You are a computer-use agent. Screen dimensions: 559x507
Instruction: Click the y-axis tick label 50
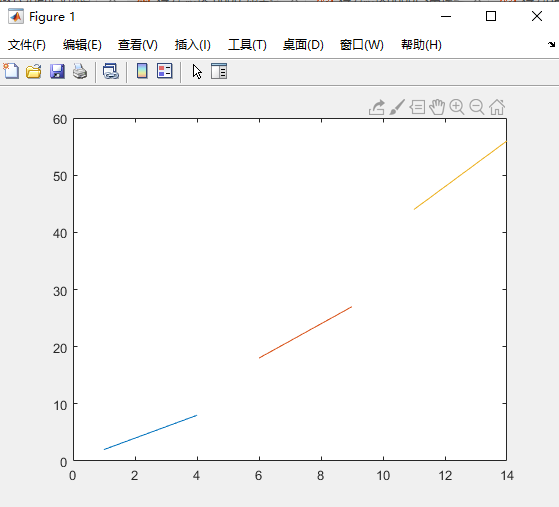coord(60,176)
